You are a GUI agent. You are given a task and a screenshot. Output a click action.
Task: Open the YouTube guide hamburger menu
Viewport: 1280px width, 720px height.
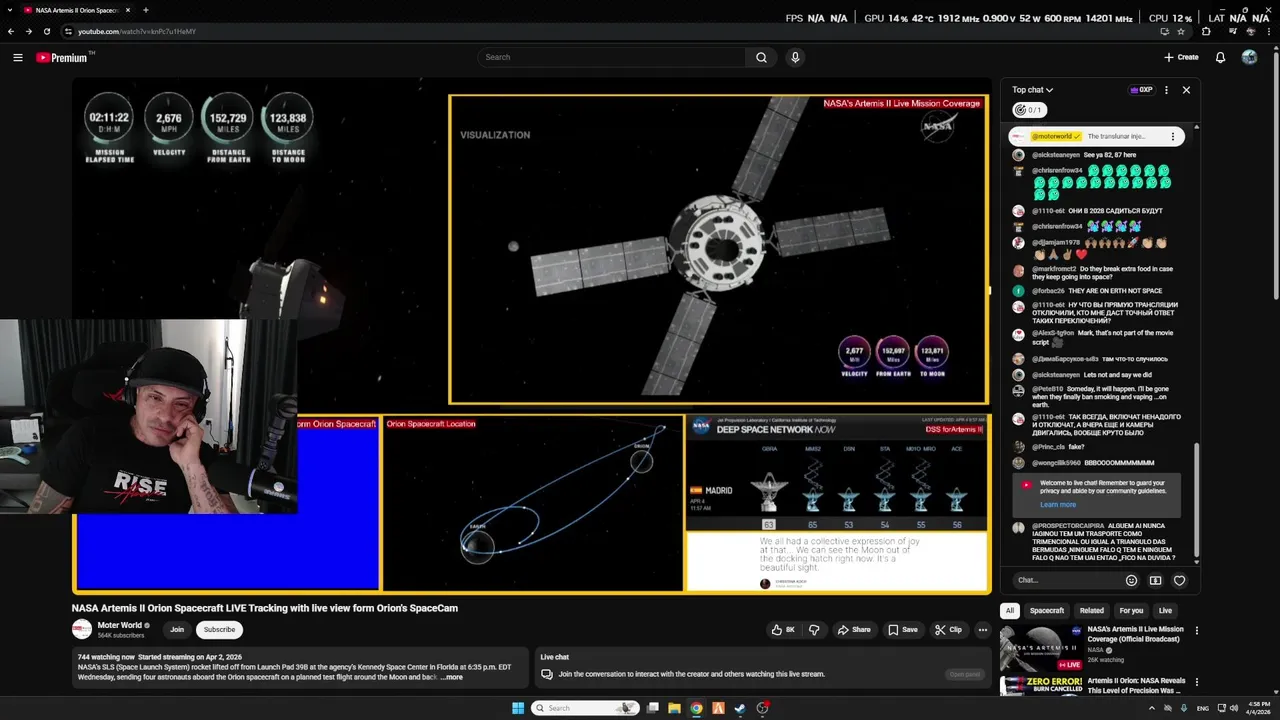(x=17, y=57)
